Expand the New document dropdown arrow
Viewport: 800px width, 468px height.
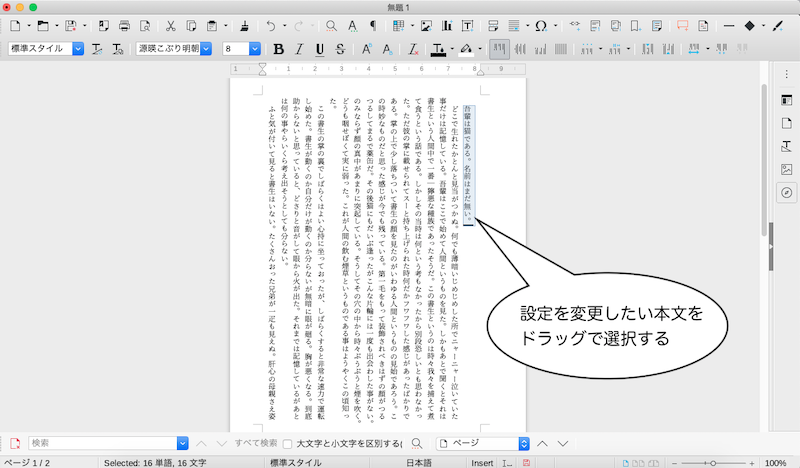[29, 26]
